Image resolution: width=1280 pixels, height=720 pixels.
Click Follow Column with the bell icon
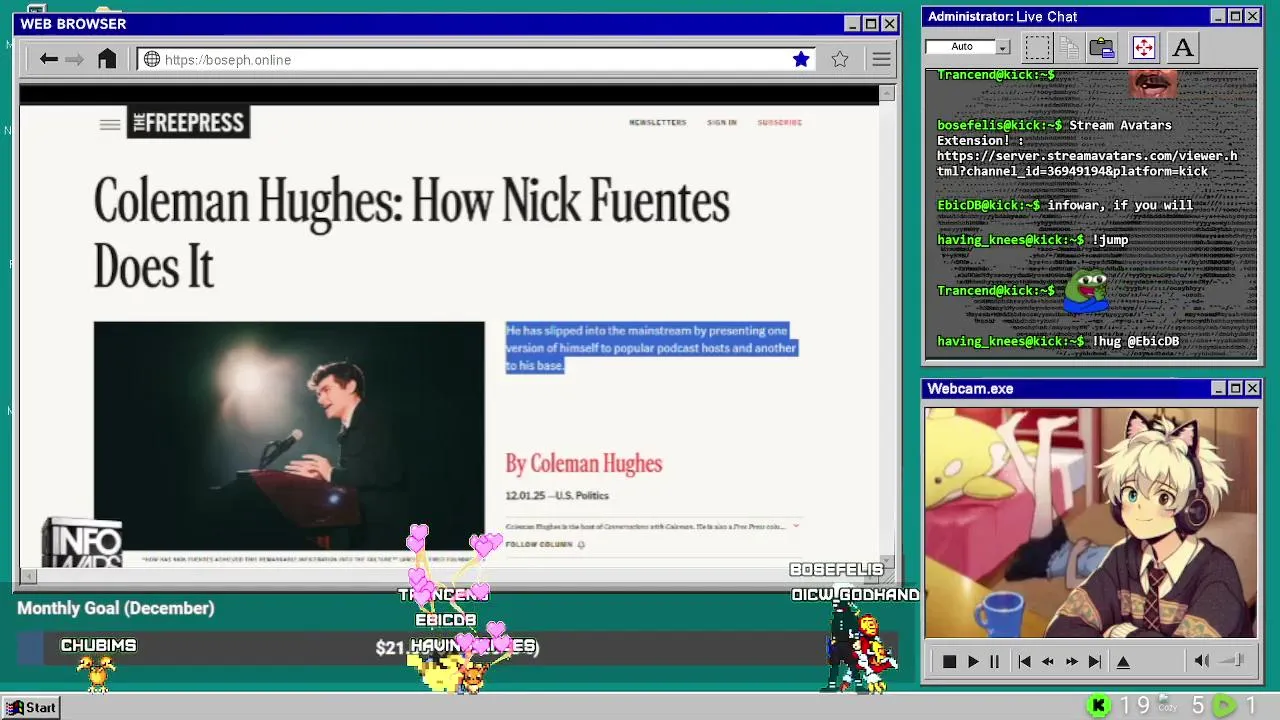pyautogui.click(x=545, y=544)
